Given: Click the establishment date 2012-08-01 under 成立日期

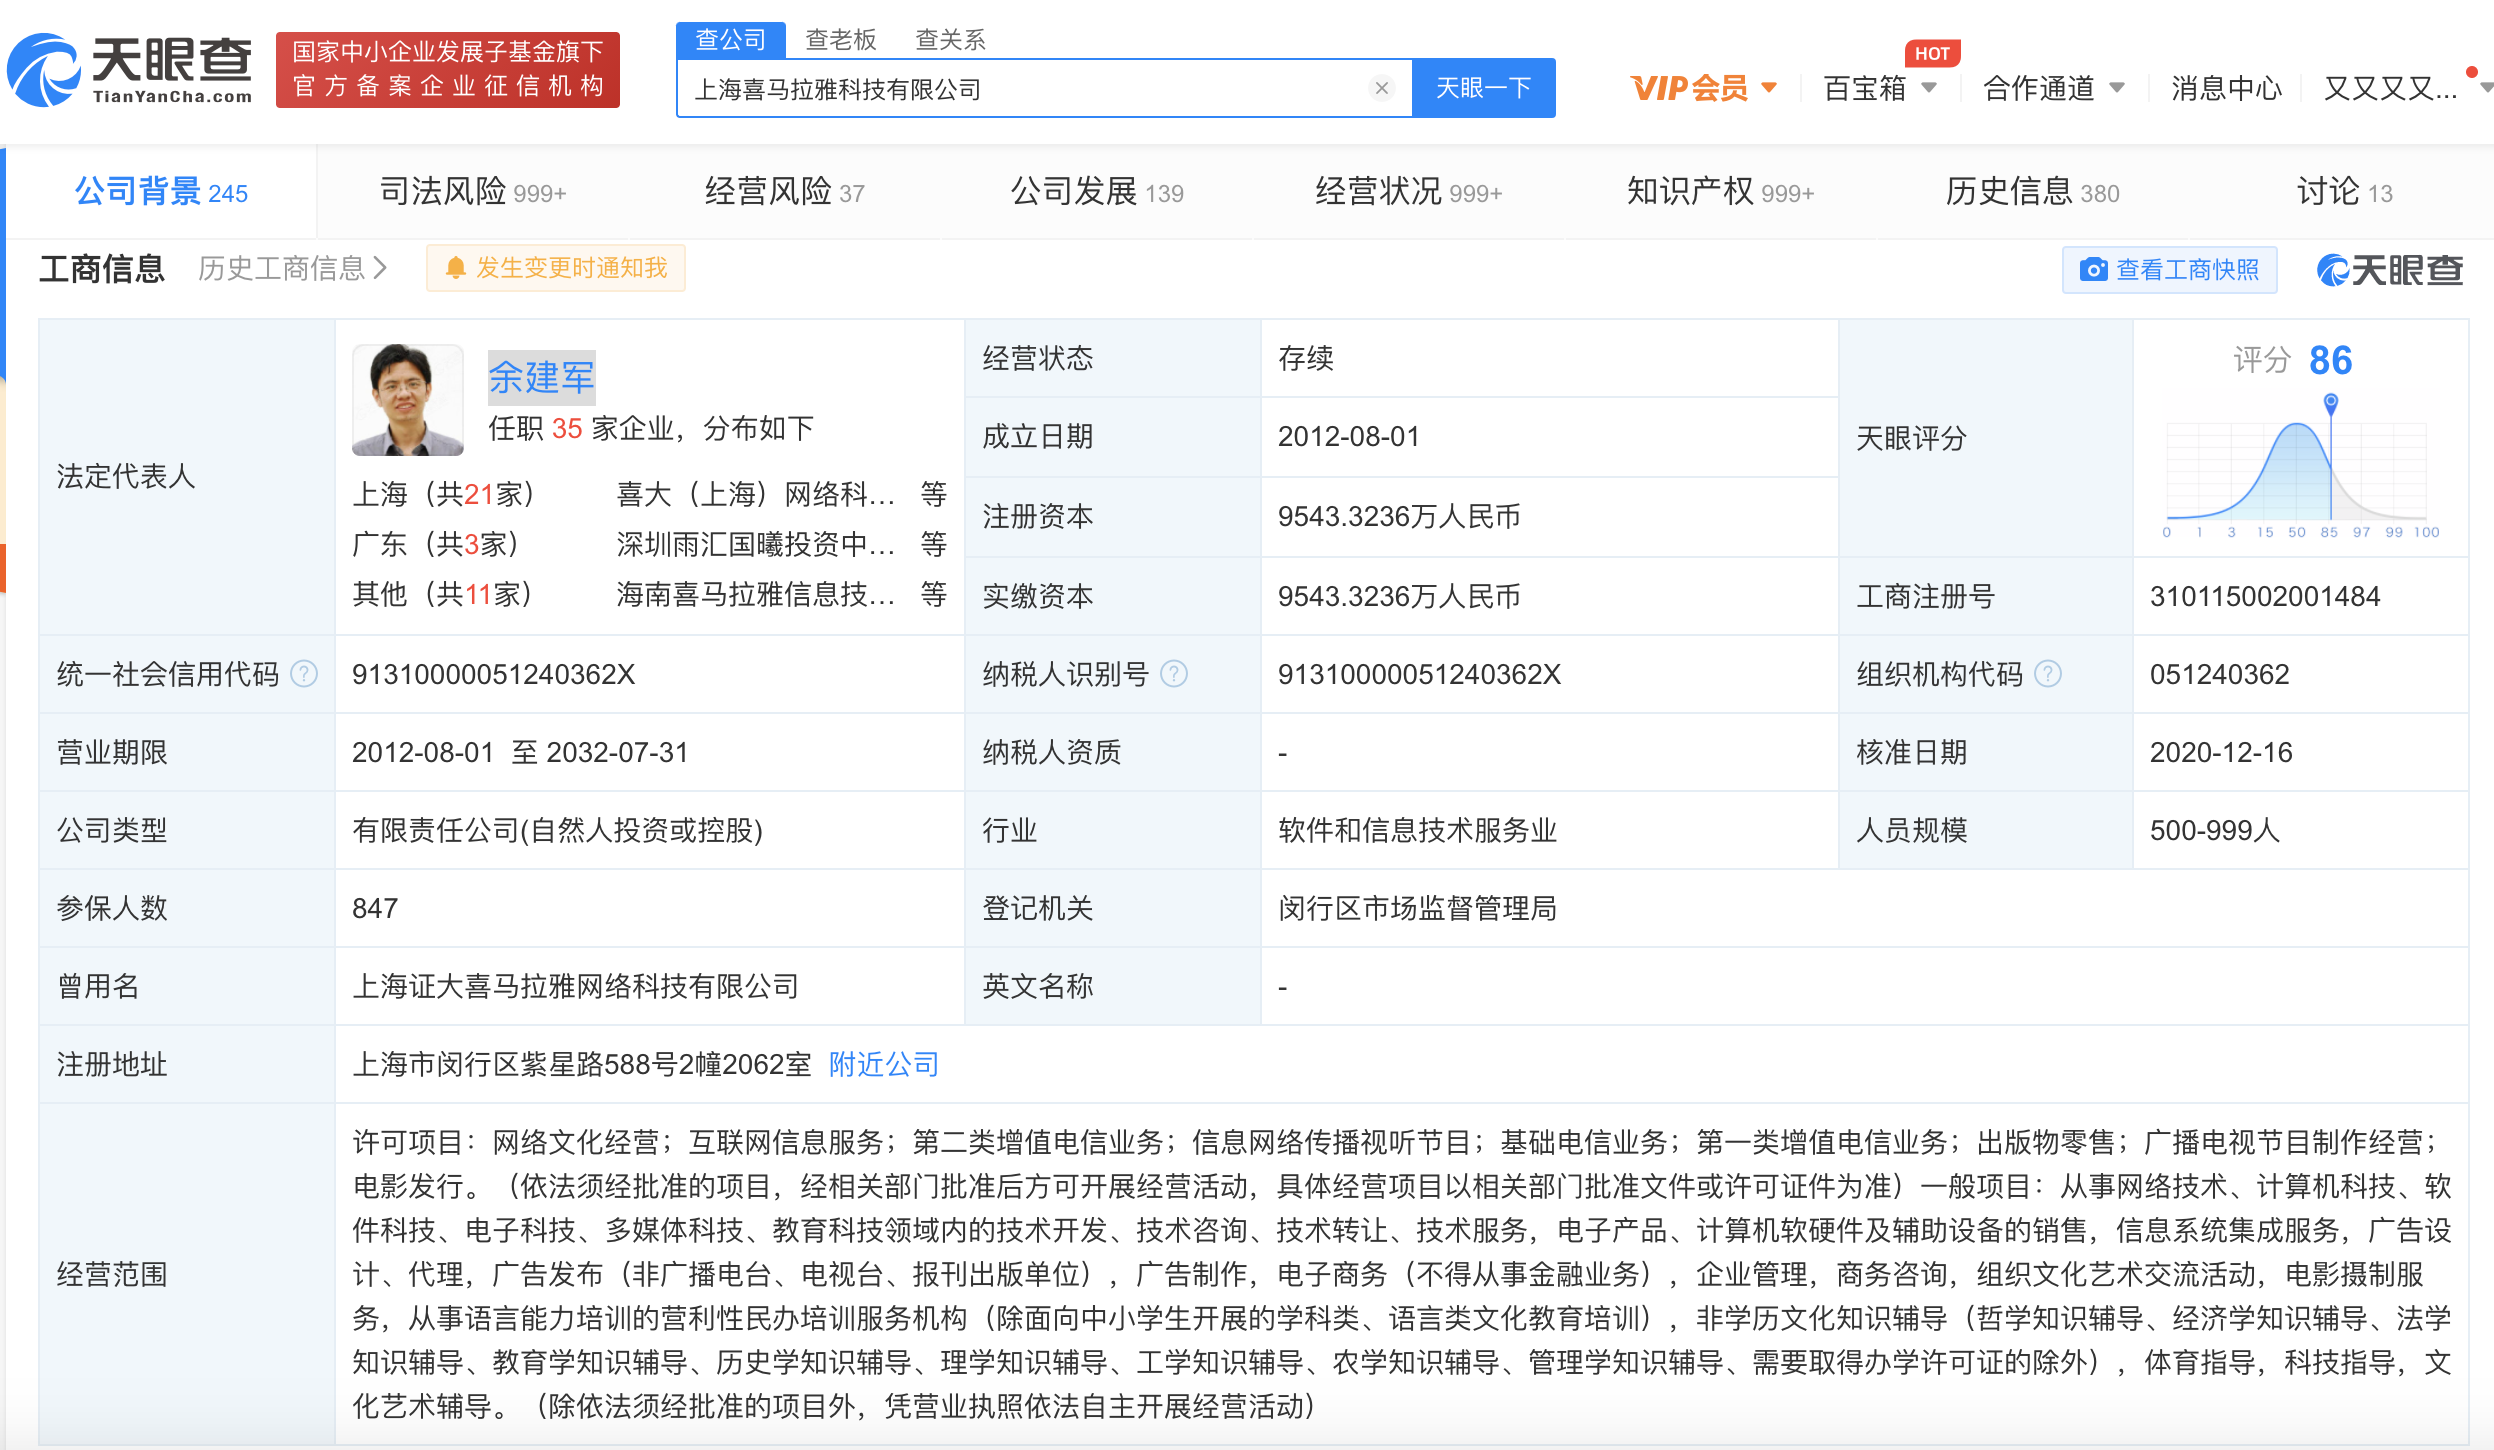Looking at the screenshot, I should pos(1348,436).
